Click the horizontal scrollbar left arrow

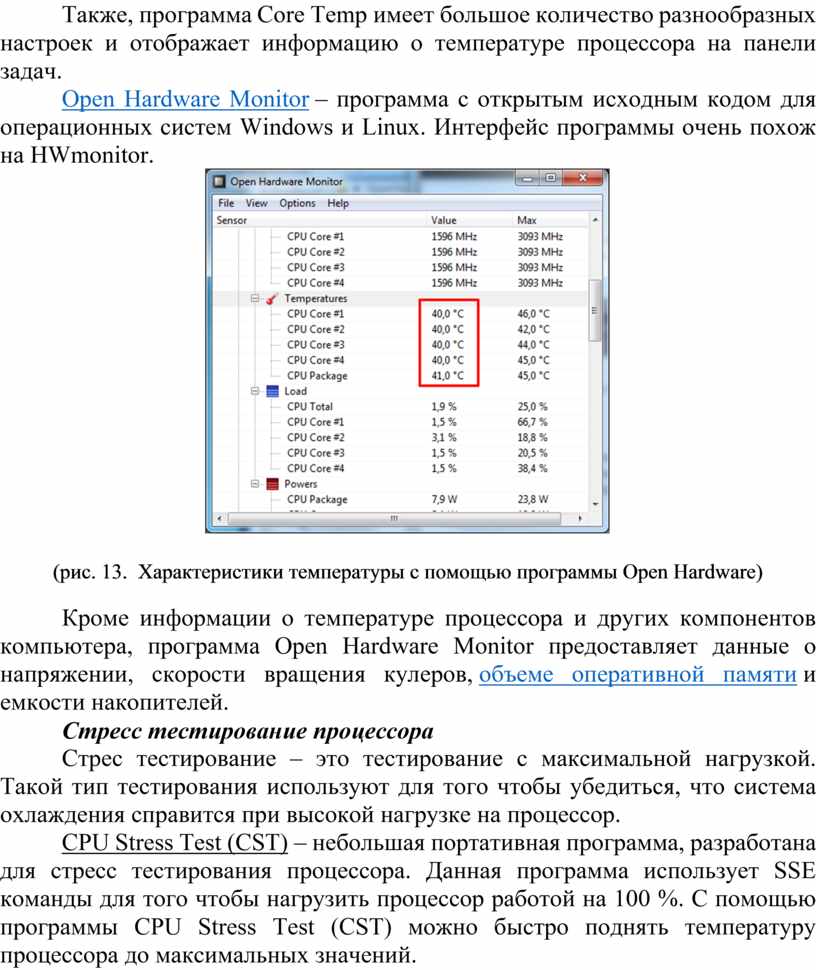[220, 518]
